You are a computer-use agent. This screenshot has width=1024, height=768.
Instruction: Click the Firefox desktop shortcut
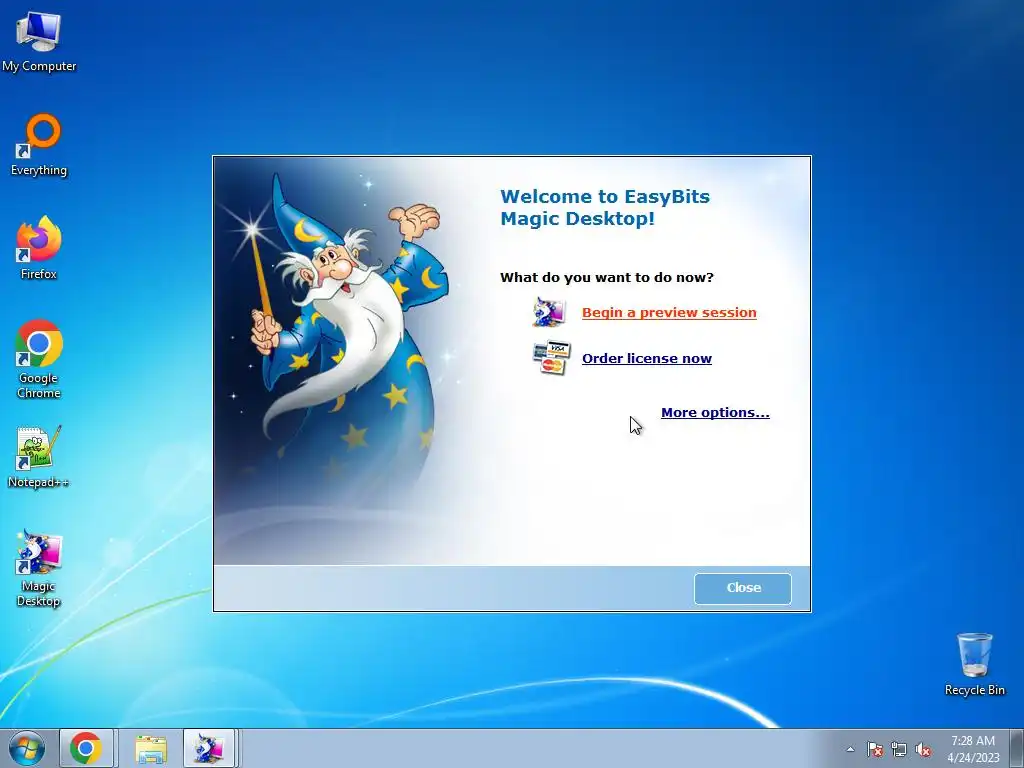(x=39, y=248)
